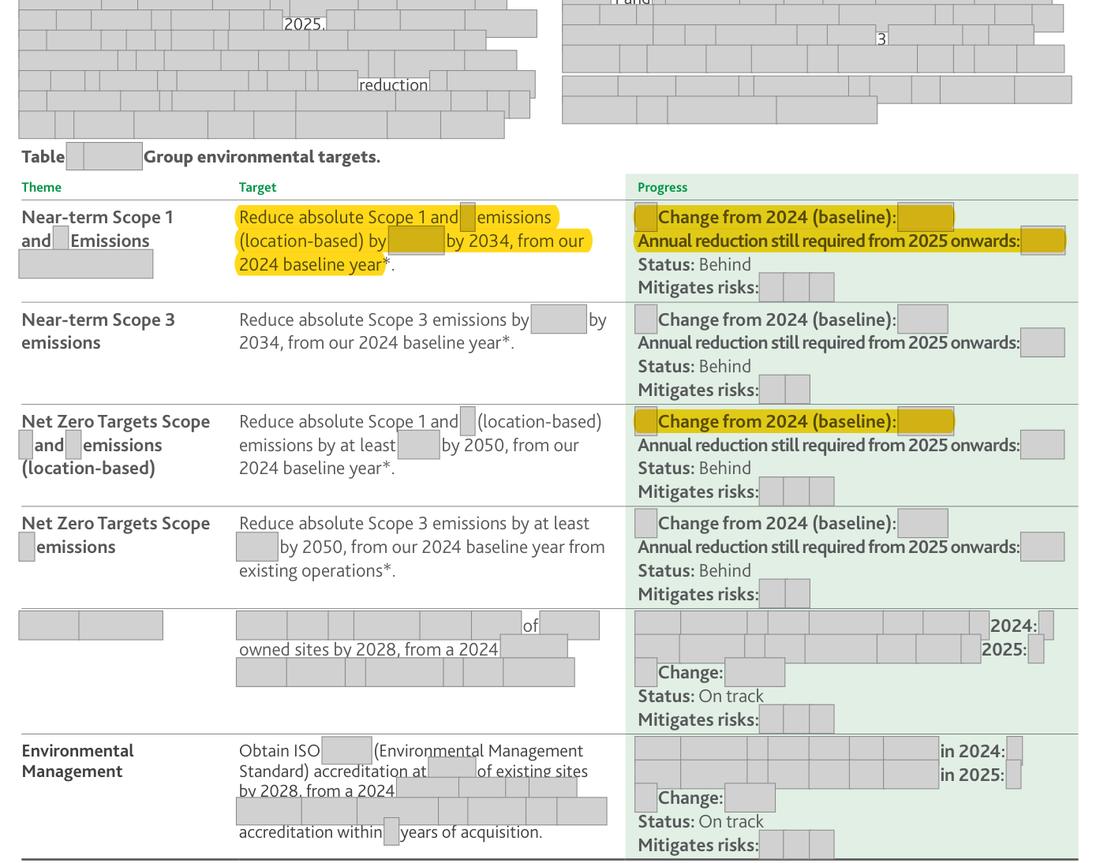The image size is (1100, 863).
Task: Click 'Status: On track' in the Environmental Management row
Action: point(700,822)
